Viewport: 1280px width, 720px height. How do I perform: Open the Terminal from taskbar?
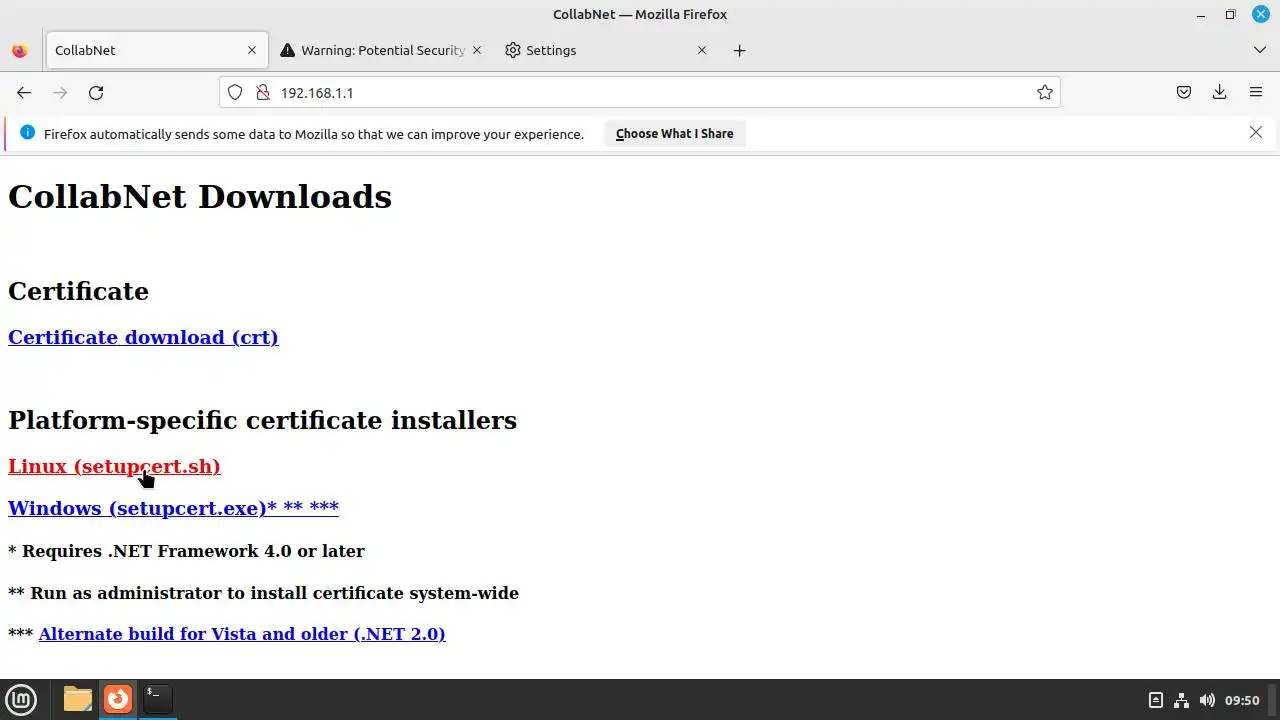[158, 699]
